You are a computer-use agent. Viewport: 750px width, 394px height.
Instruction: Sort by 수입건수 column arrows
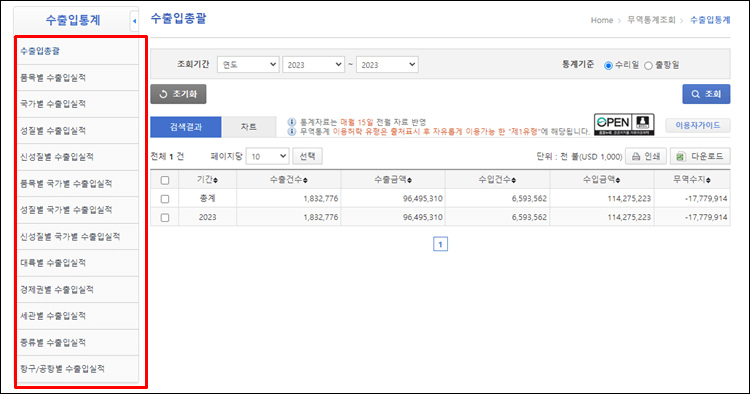click(514, 180)
